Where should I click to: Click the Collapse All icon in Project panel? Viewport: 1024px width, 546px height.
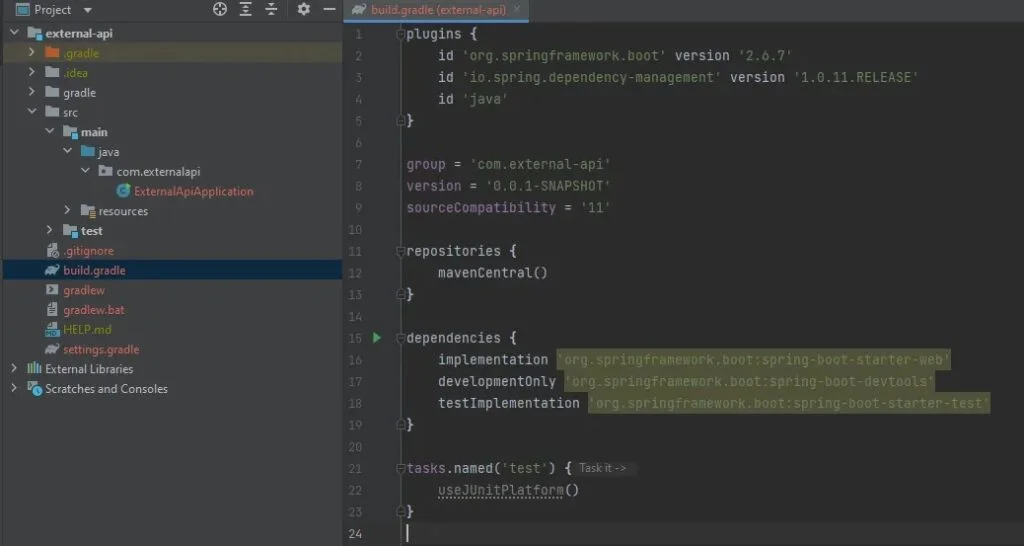tap(271, 10)
